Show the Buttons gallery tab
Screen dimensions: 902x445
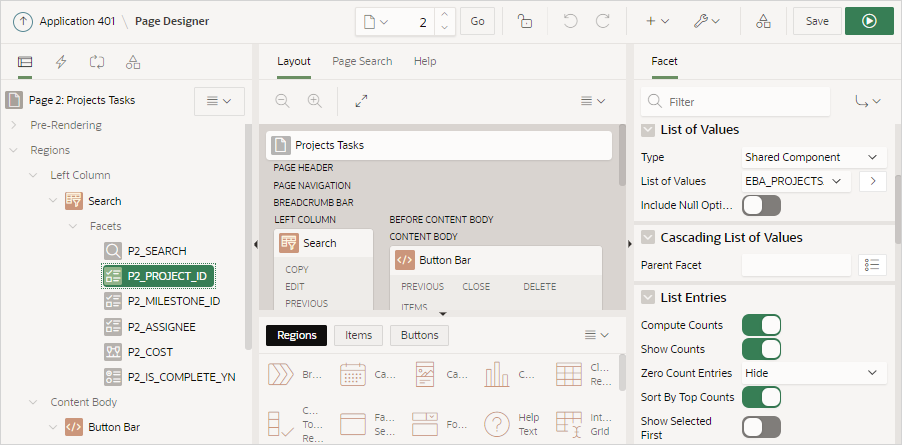[x=419, y=335]
